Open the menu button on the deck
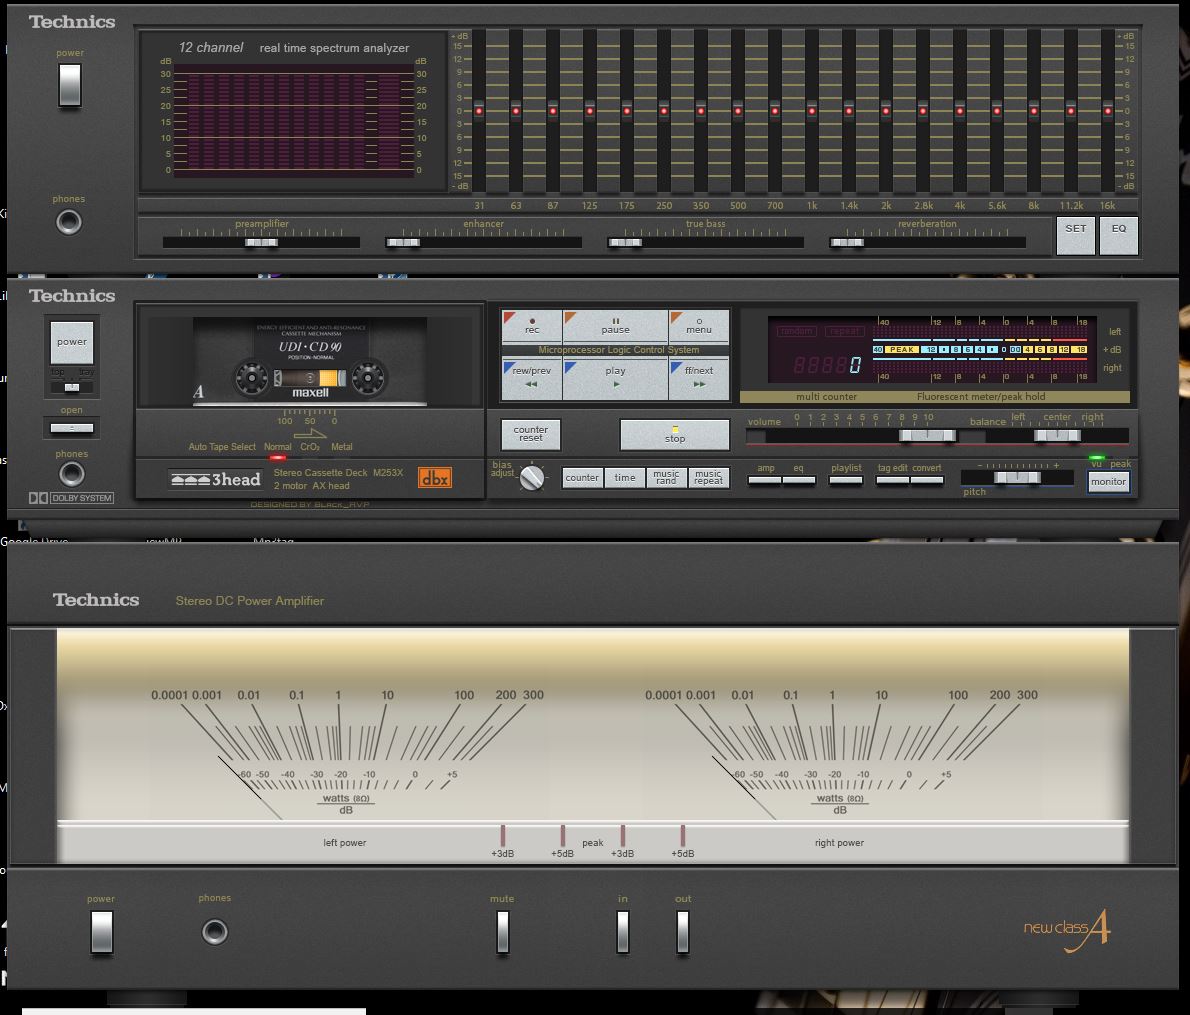 (x=699, y=326)
